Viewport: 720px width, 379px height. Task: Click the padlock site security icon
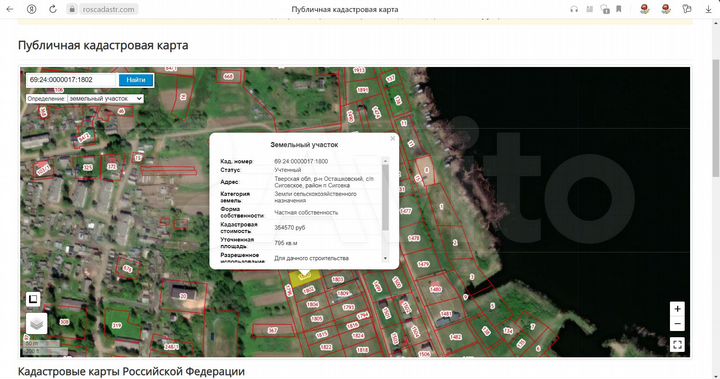coord(72,9)
